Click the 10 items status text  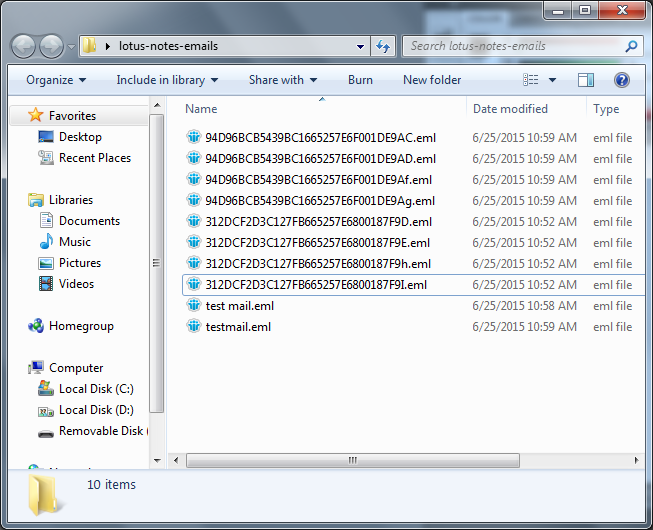tap(111, 485)
